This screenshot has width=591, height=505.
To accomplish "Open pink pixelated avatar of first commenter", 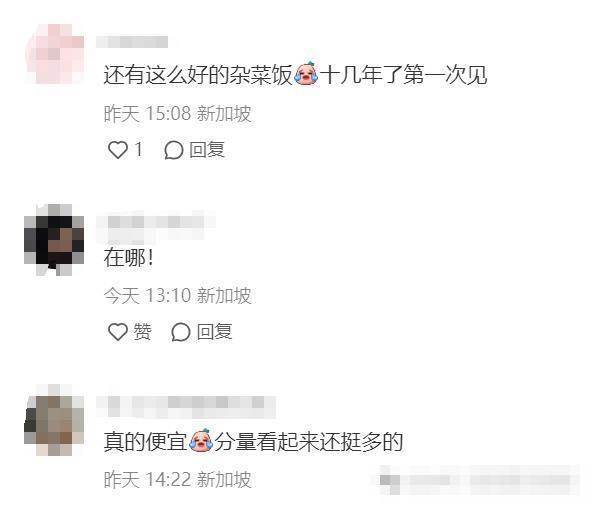I will pos(55,54).
